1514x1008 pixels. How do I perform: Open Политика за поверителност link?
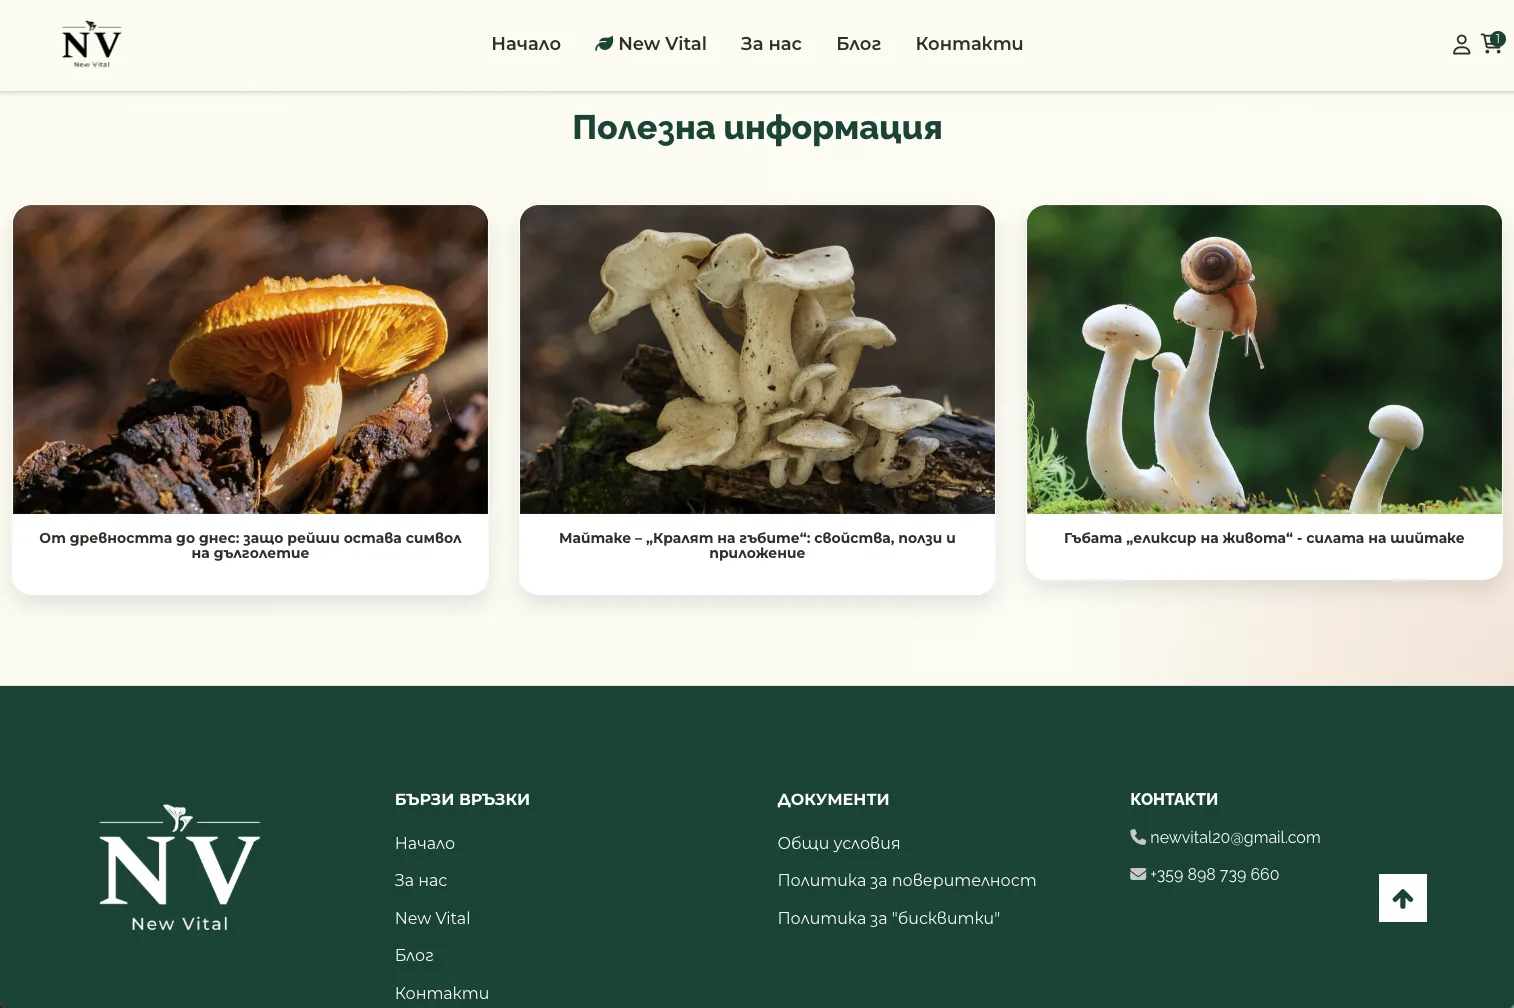click(907, 880)
